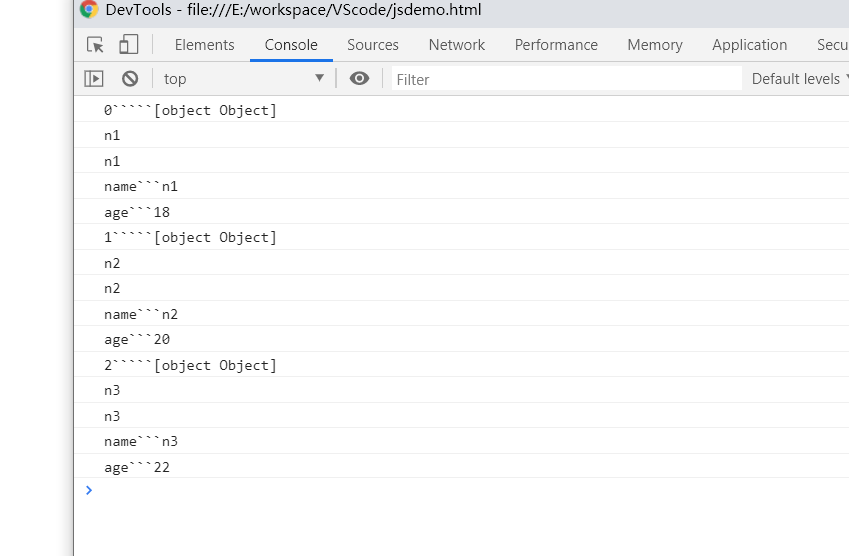Switch to the Performance tab

pos(556,45)
